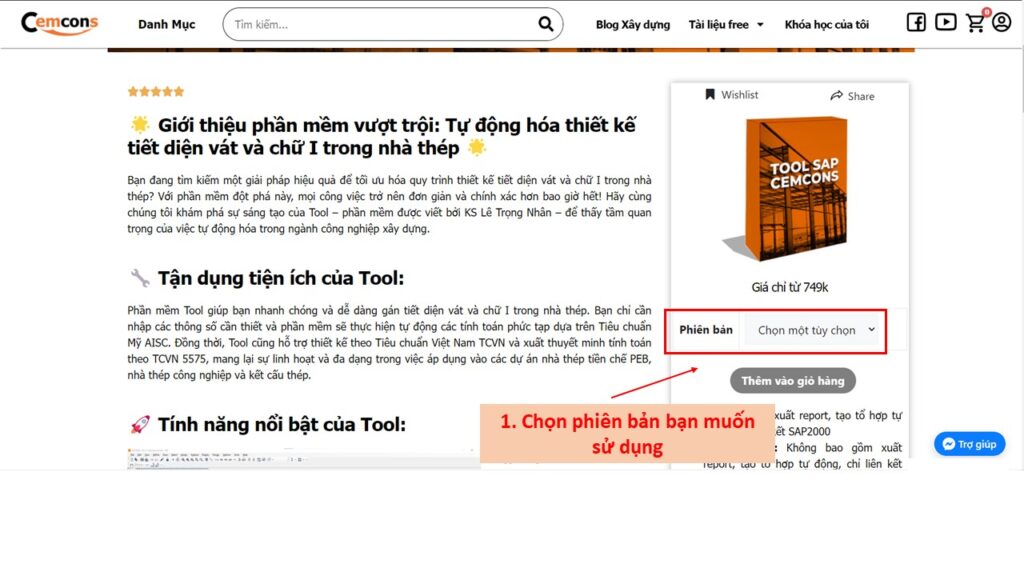Open the user account profile icon

tap(1001, 23)
